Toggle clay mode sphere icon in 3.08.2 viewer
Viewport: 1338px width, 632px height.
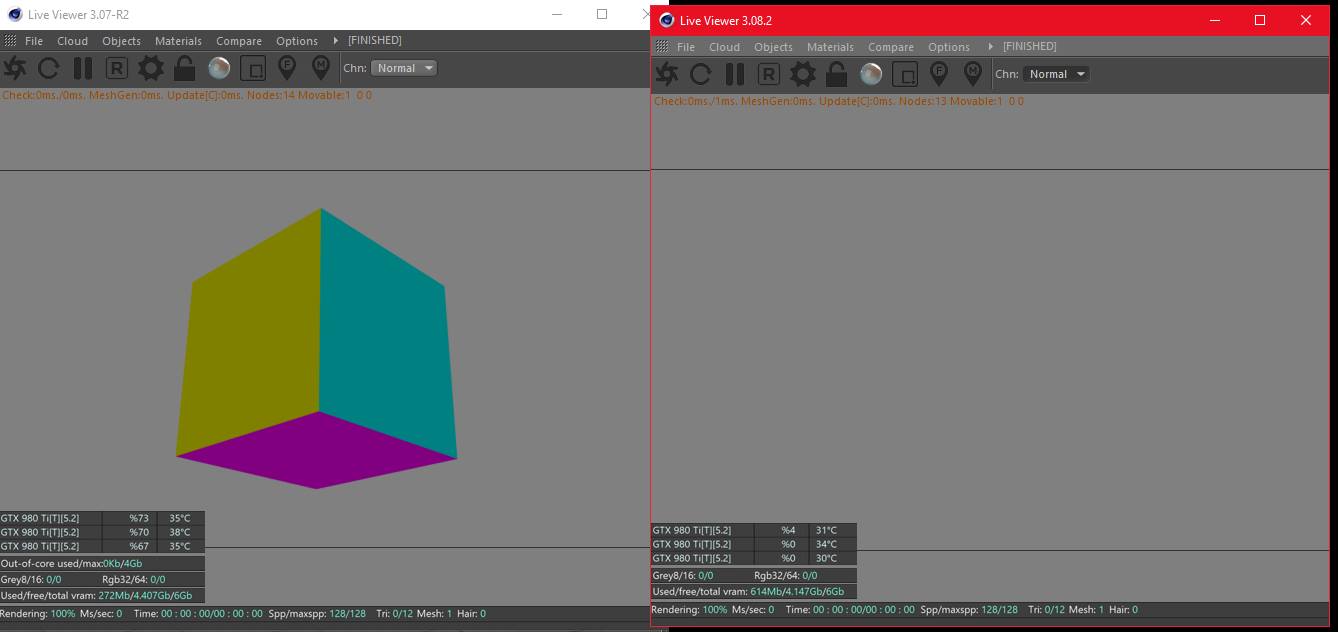pyautogui.click(x=871, y=74)
